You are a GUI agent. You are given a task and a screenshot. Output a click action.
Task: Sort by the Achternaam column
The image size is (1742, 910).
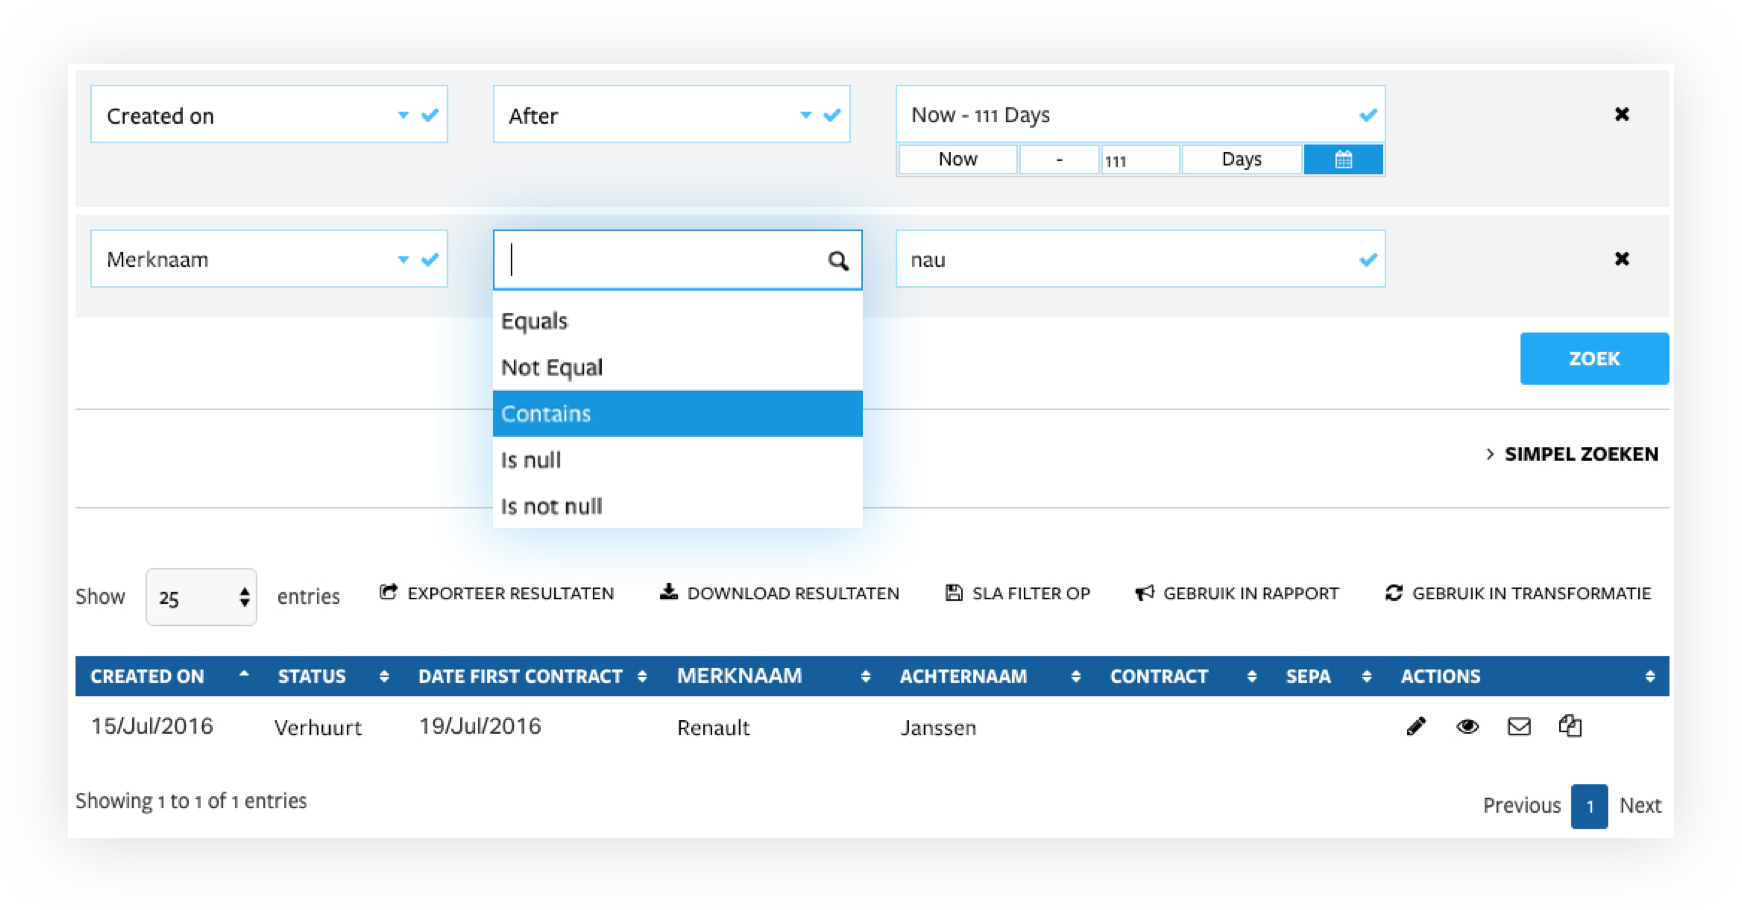[x=990, y=676]
